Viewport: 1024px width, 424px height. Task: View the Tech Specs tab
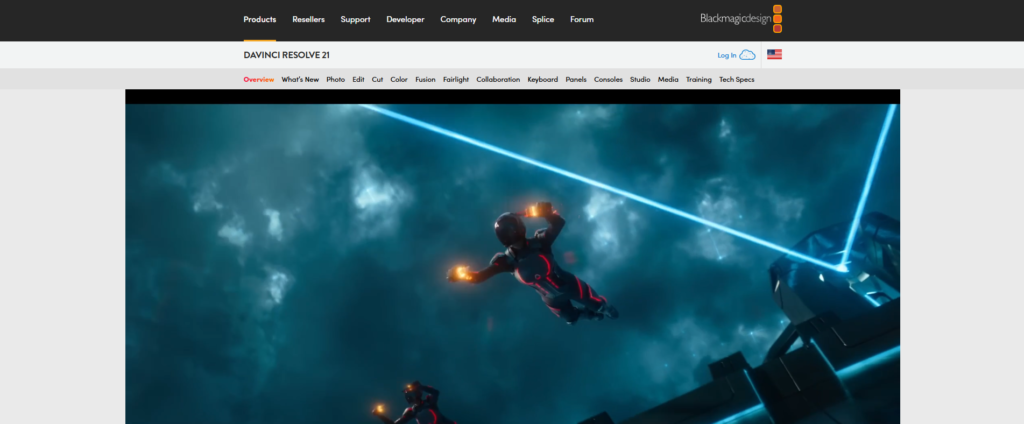tap(737, 79)
